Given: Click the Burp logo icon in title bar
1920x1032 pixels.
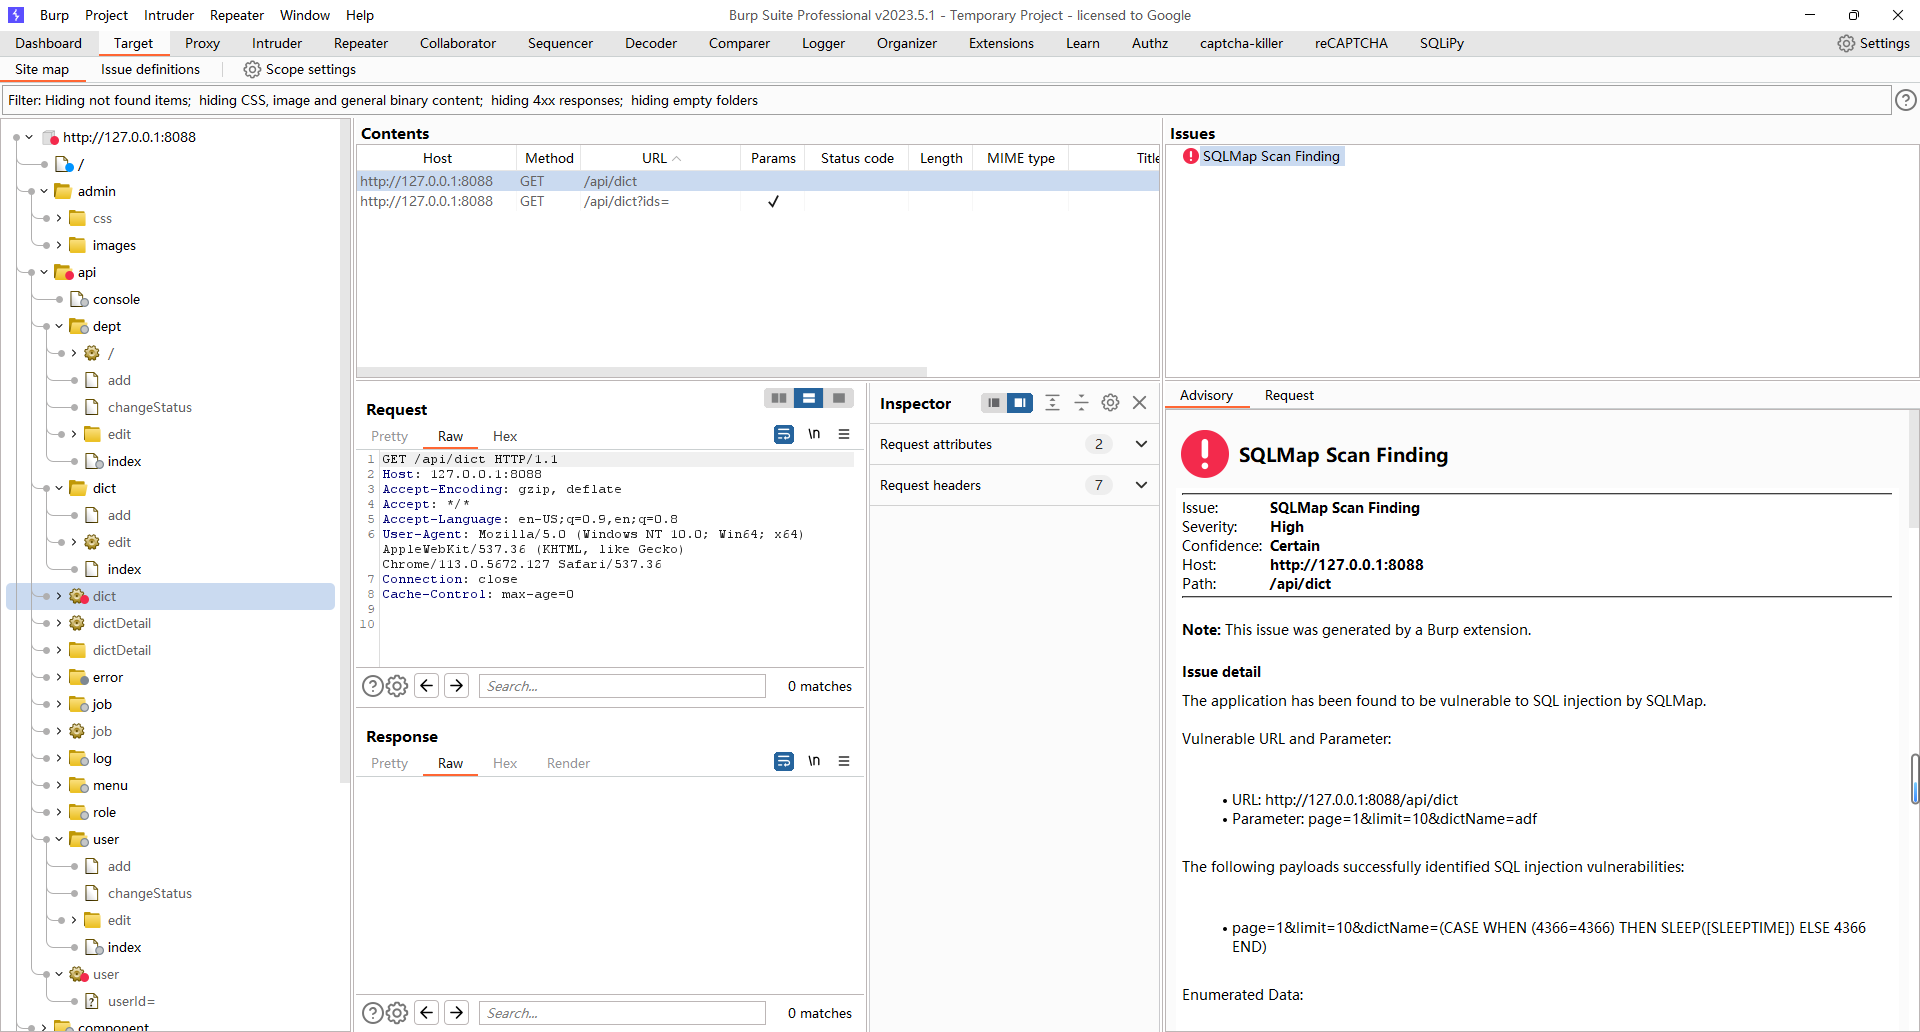Looking at the screenshot, I should (16, 15).
